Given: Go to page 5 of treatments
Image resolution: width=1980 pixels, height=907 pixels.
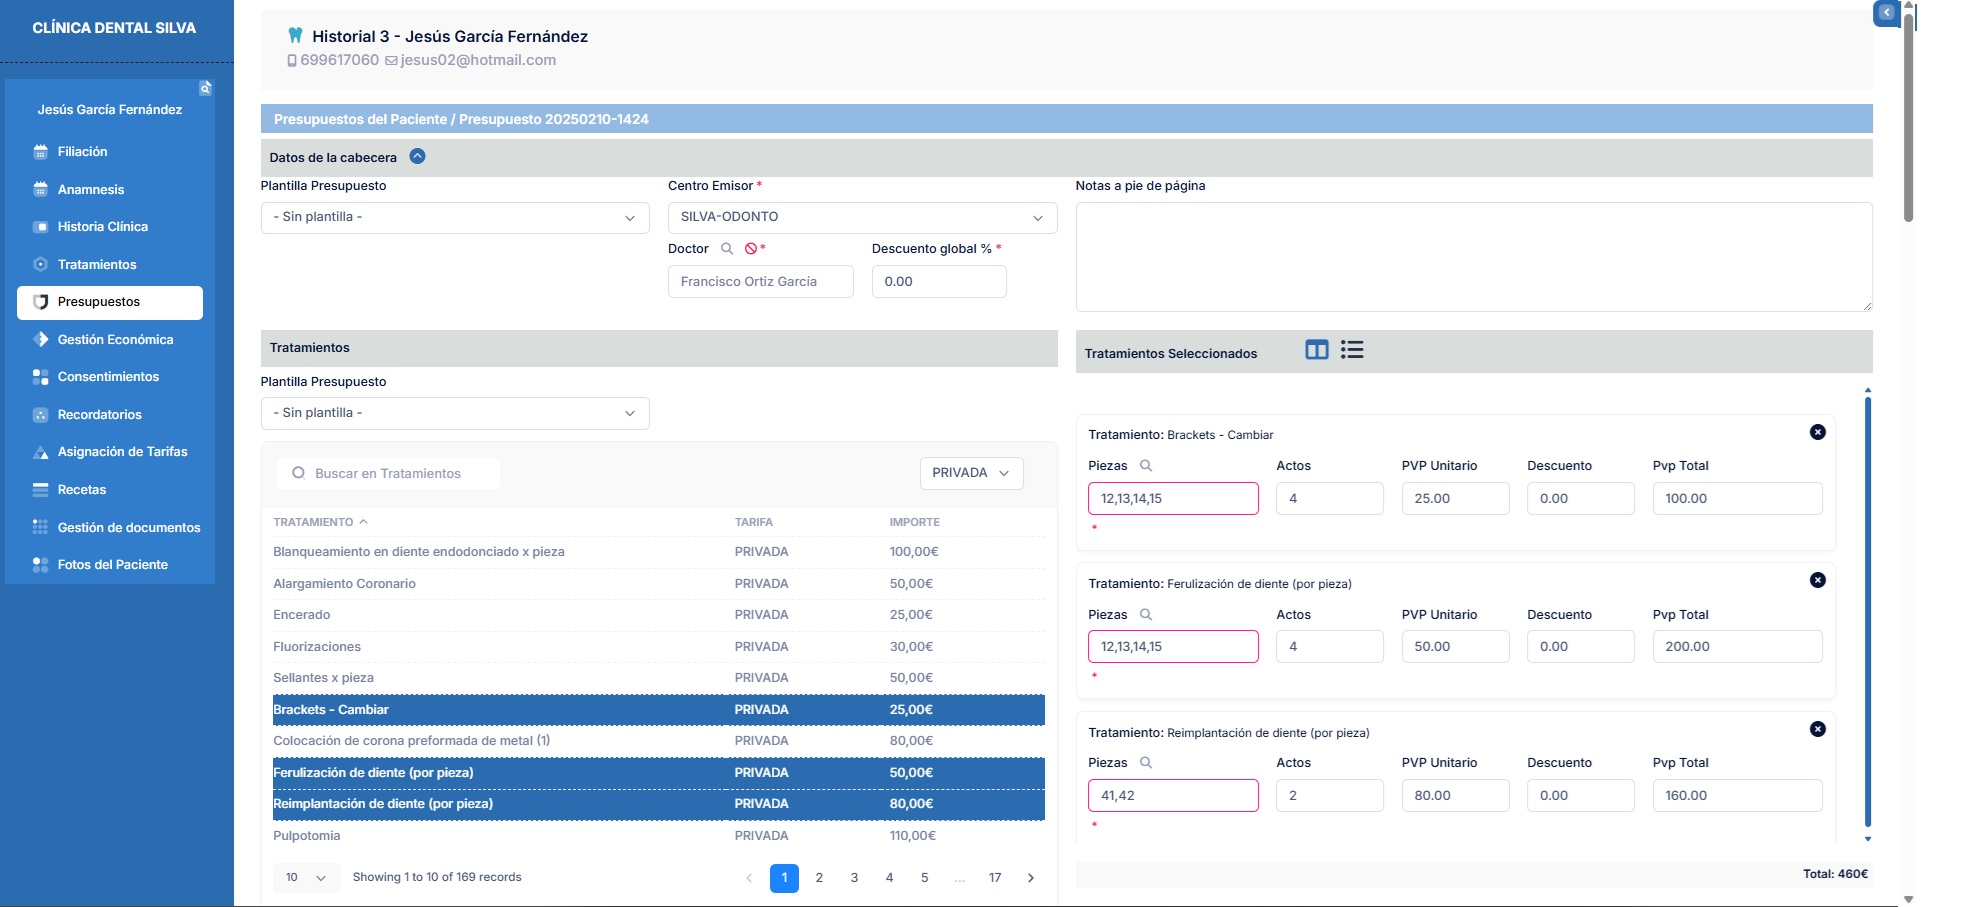Looking at the screenshot, I should pyautogui.click(x=925, y=878).
